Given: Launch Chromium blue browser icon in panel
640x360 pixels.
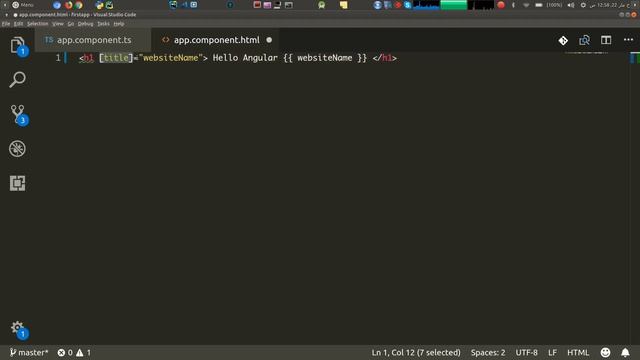Looking at the screenshot, I should 57,5.
